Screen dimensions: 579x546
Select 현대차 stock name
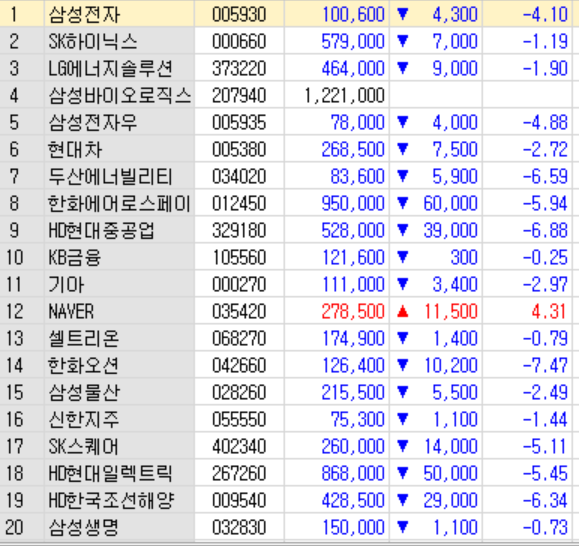click(x=75, y=150)
